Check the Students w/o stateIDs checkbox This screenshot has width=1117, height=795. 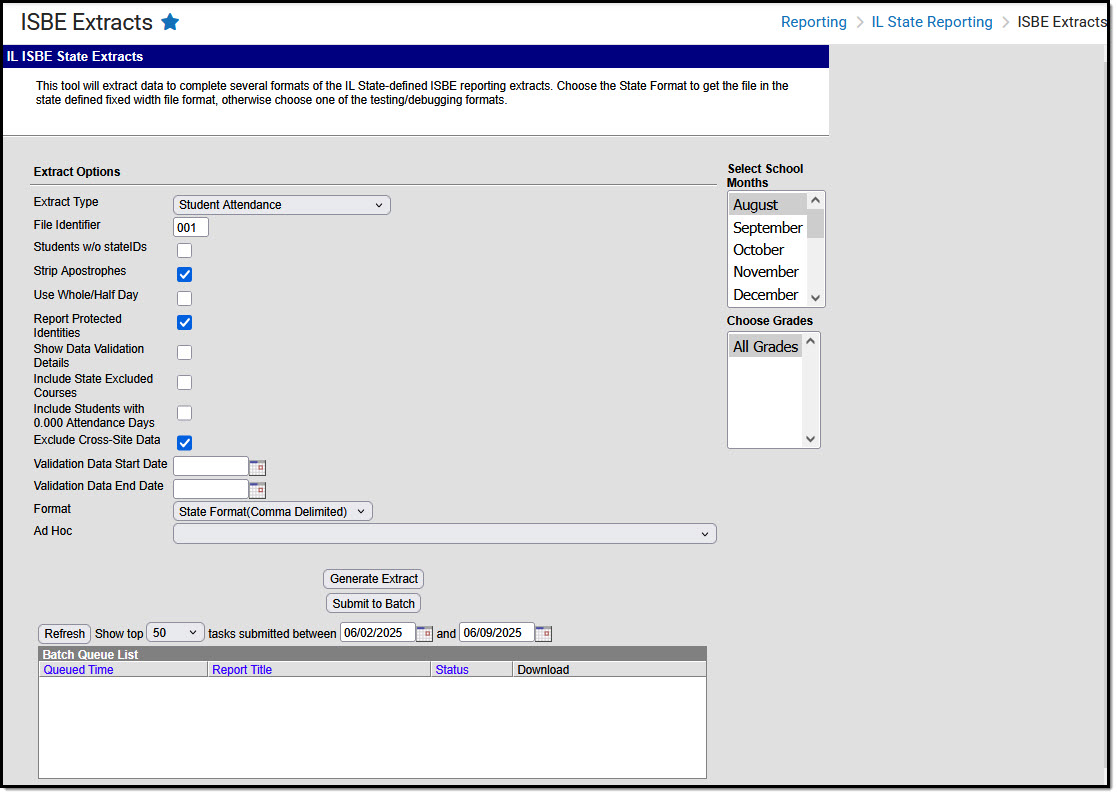pos(185,251)
